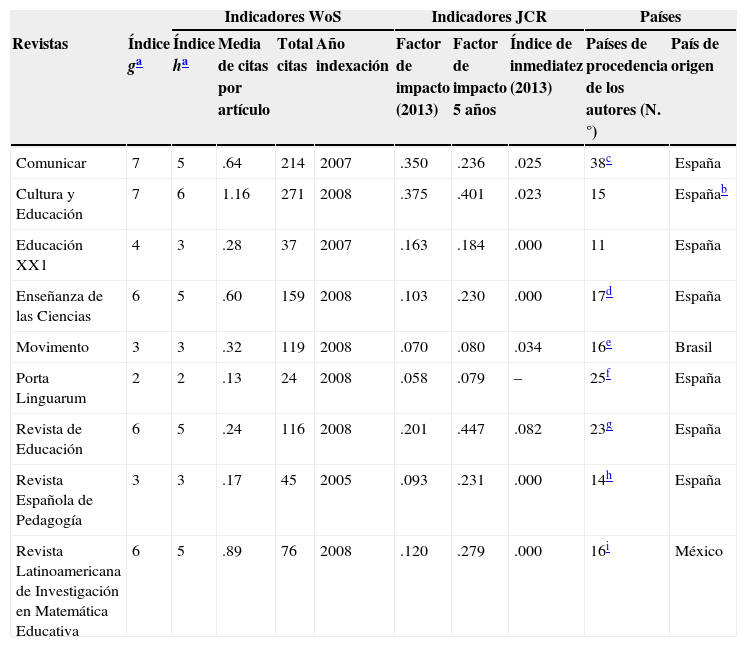Click footnote e in the Movimento row
The height and width of the screenshot is (647, 747).
point(609,344)
